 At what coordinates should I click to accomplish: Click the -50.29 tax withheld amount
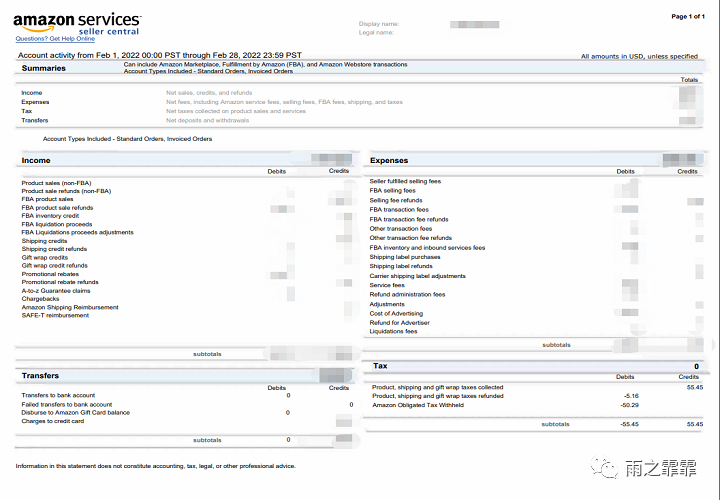coord(630,405)
